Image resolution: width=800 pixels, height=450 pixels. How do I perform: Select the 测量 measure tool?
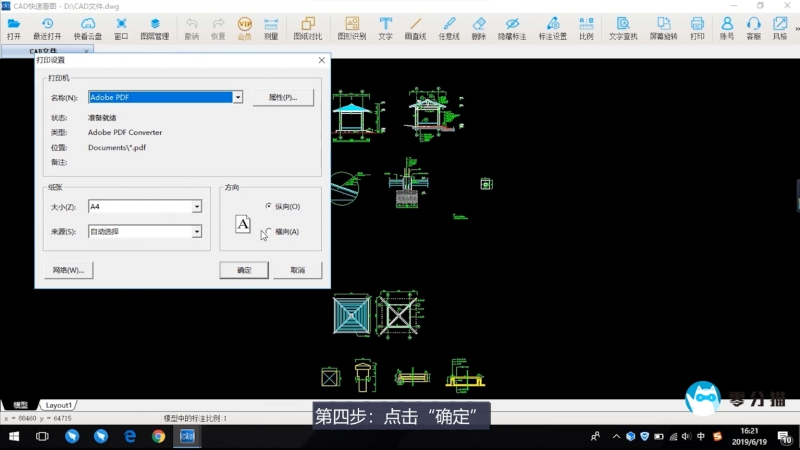[x=271, y=27]
